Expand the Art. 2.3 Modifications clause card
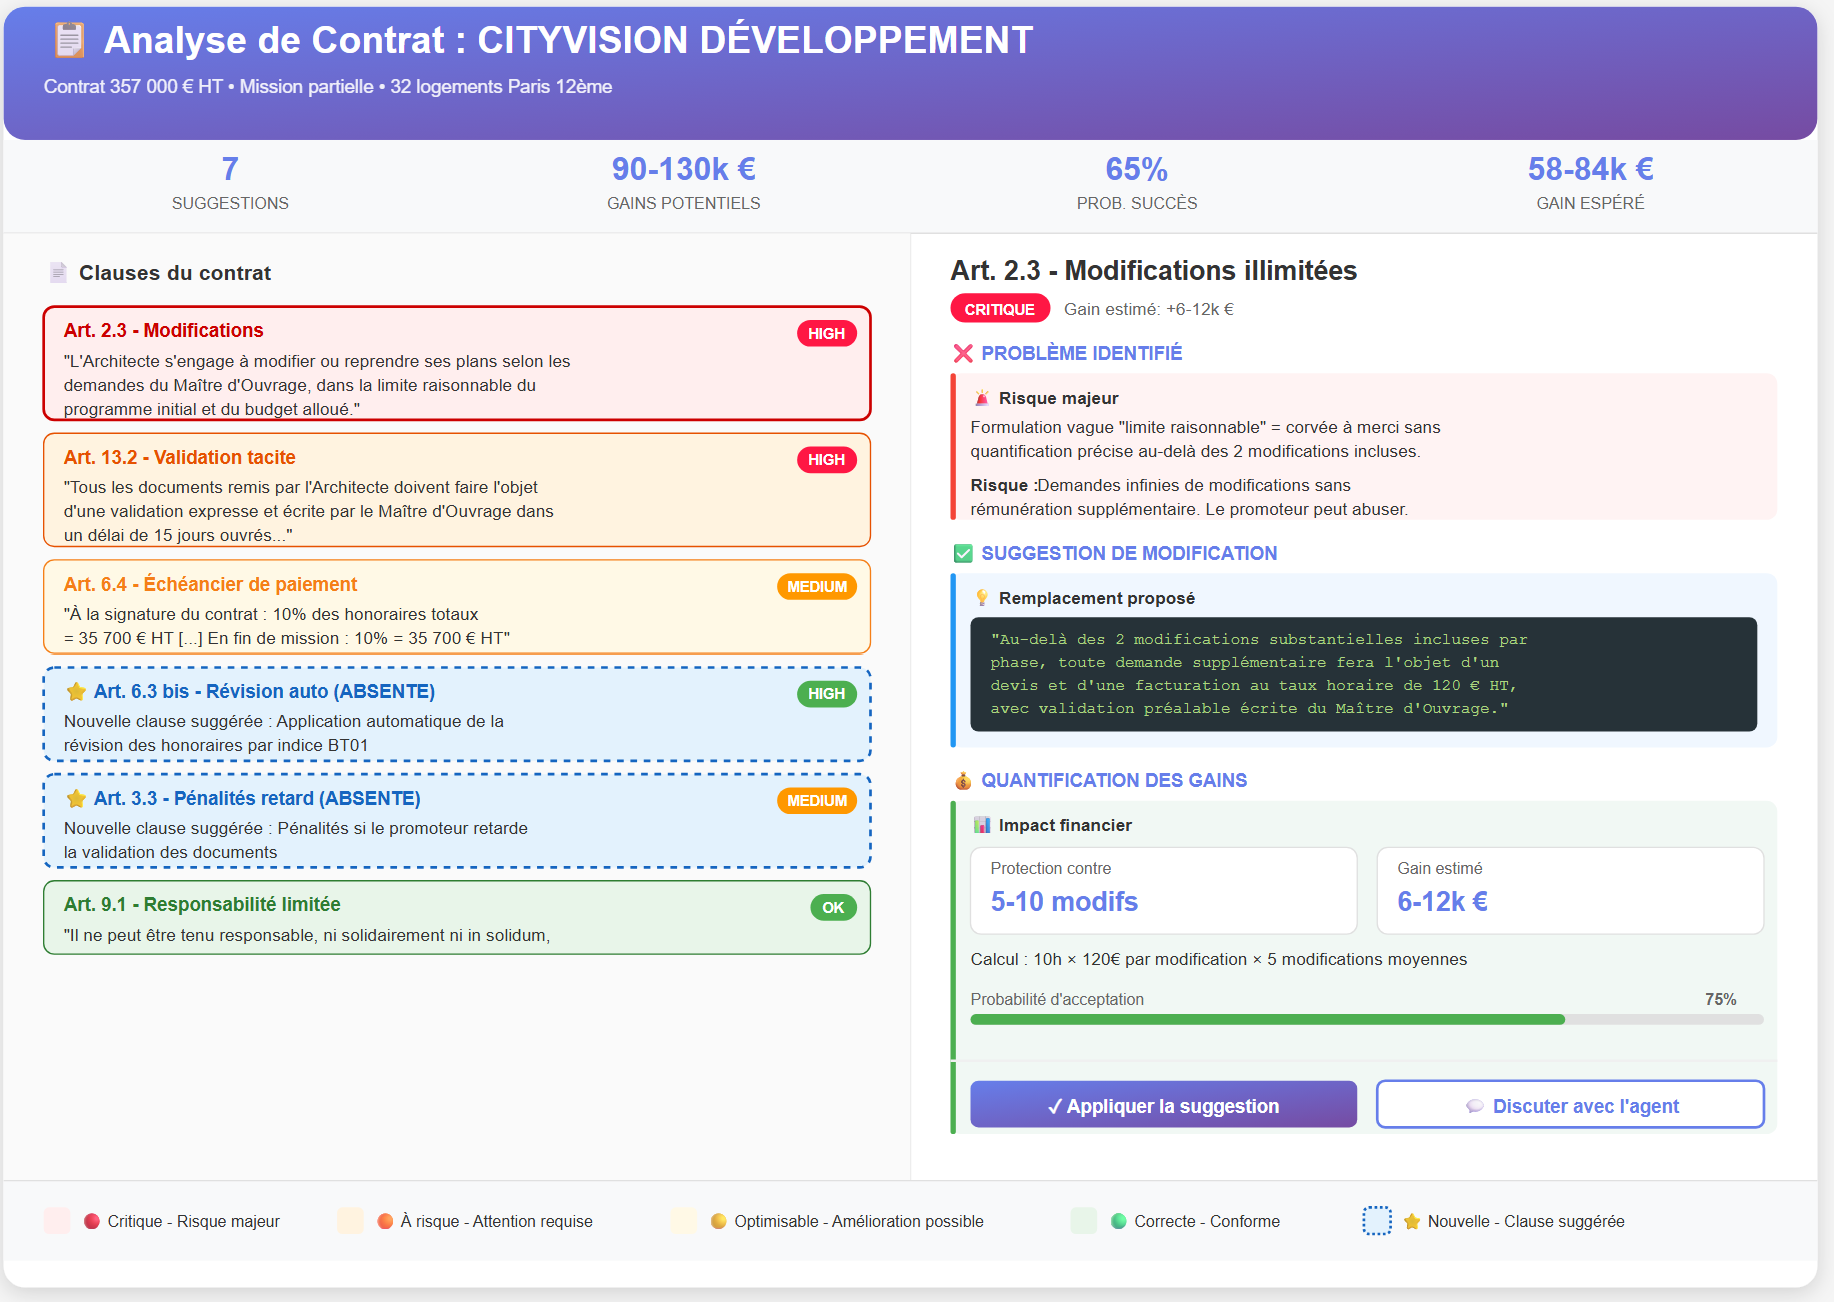The width and height of the screenshot is (1834, 1302). [456, 364]
